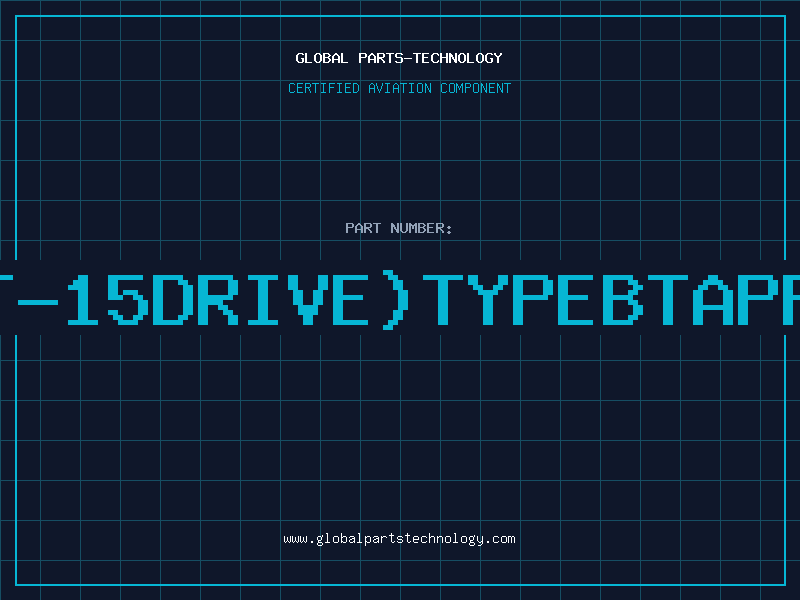Click the word GLOBAL in the title
The height and width of the screenshot is (600, 800).
pyautogui.click(x=322, y=58)
